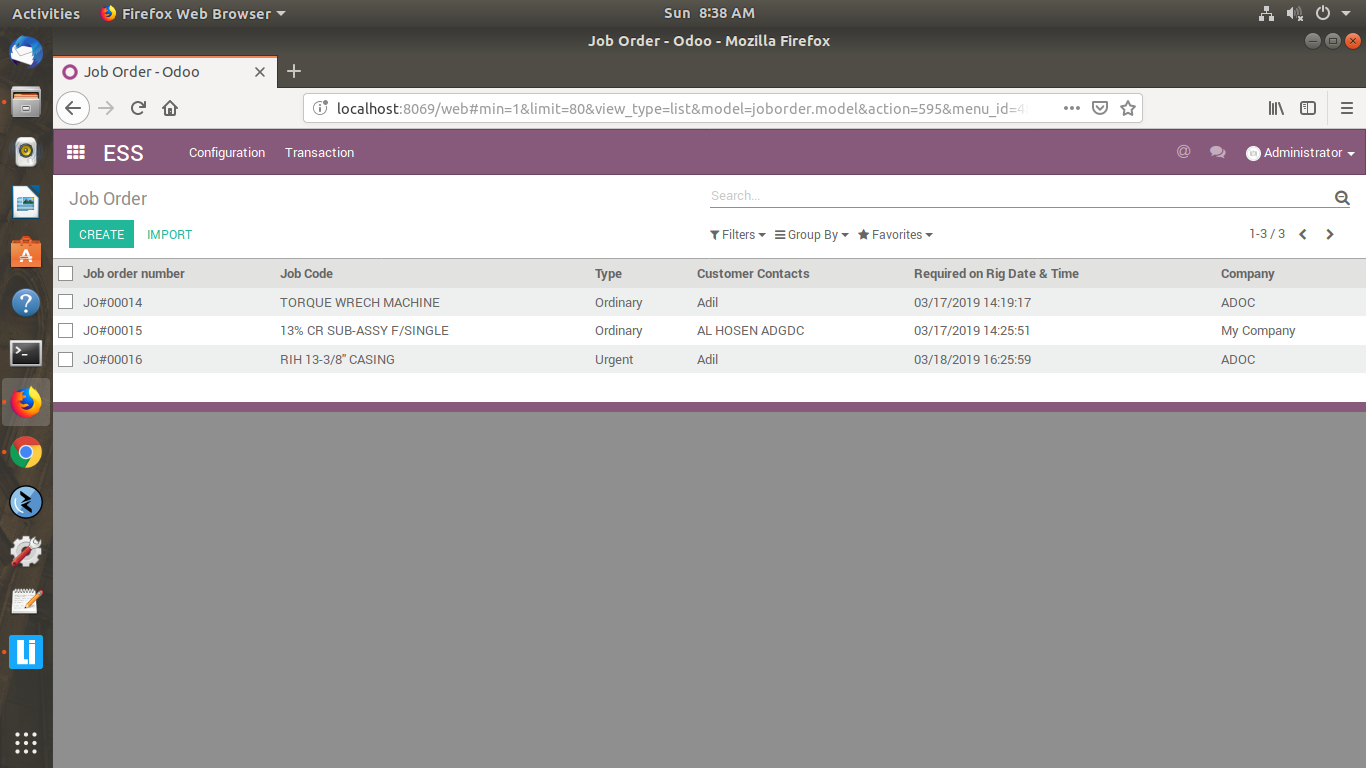The image size is (1366, 768).
Task: Tick the checkbox for JO#00014
Action: (65, 301)
